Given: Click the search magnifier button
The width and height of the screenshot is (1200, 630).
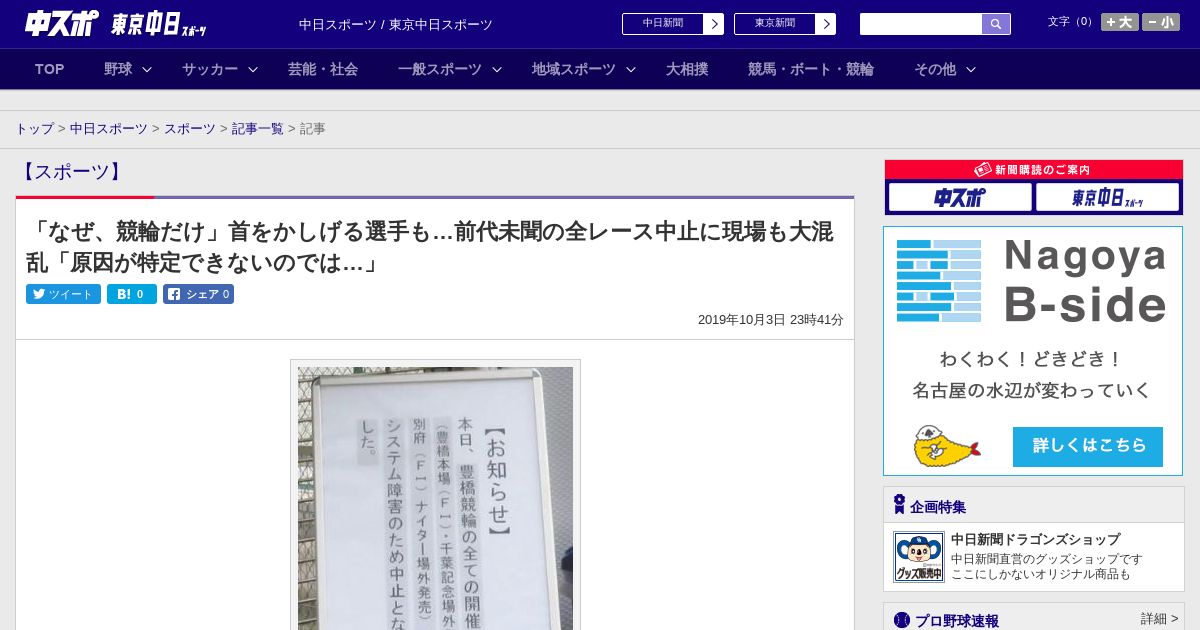Looking at the screenshot, I should 996,24.
